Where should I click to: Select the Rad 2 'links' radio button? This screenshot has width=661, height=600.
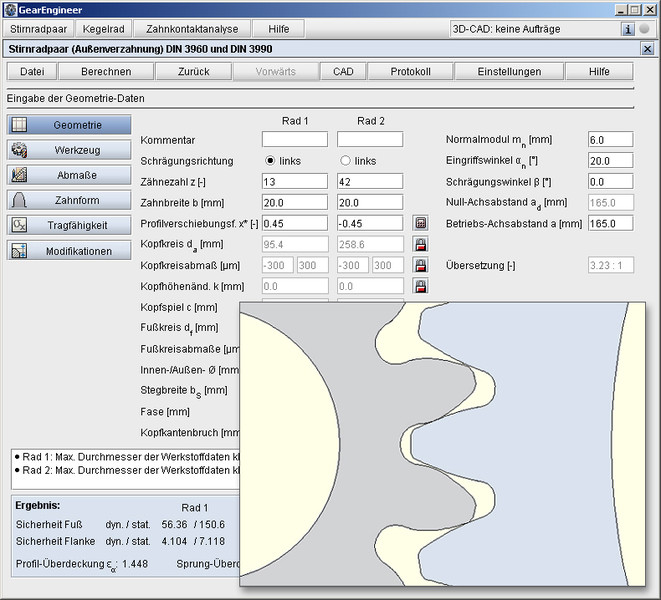pyautogui.click(x=346, y=161)
